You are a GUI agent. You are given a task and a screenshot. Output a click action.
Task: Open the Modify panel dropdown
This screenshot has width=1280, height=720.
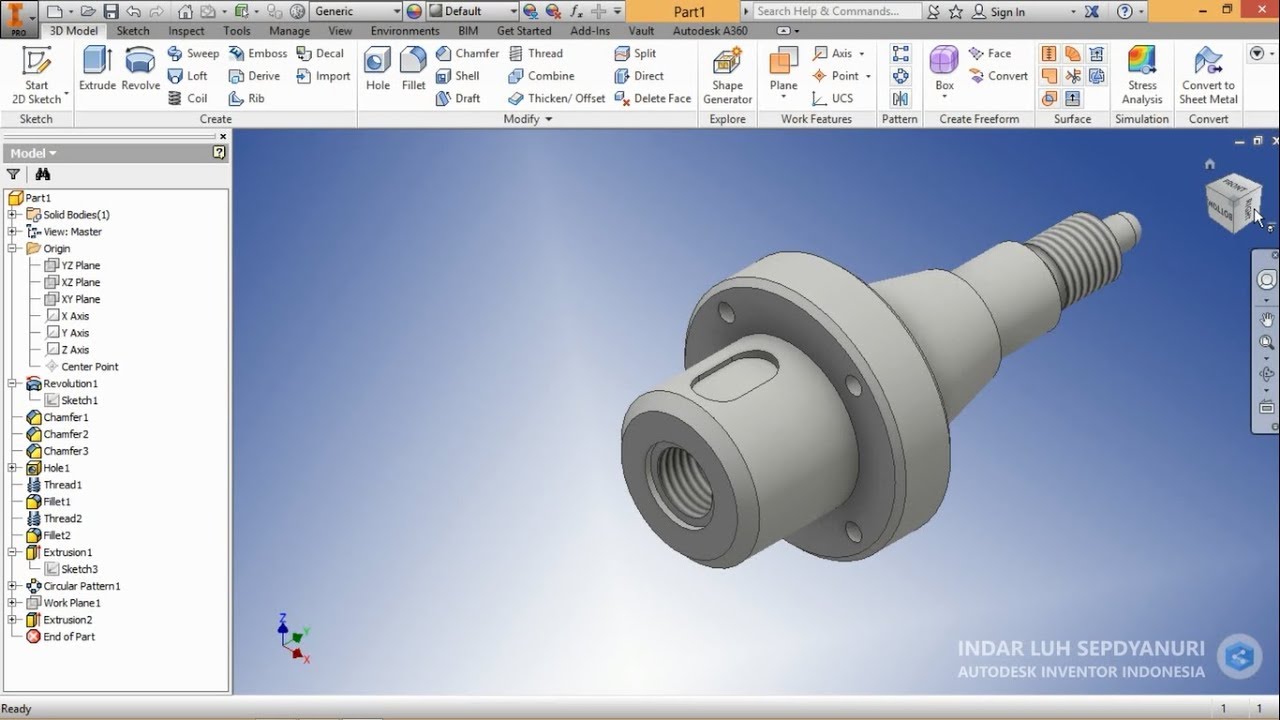(x=527, y=119)
